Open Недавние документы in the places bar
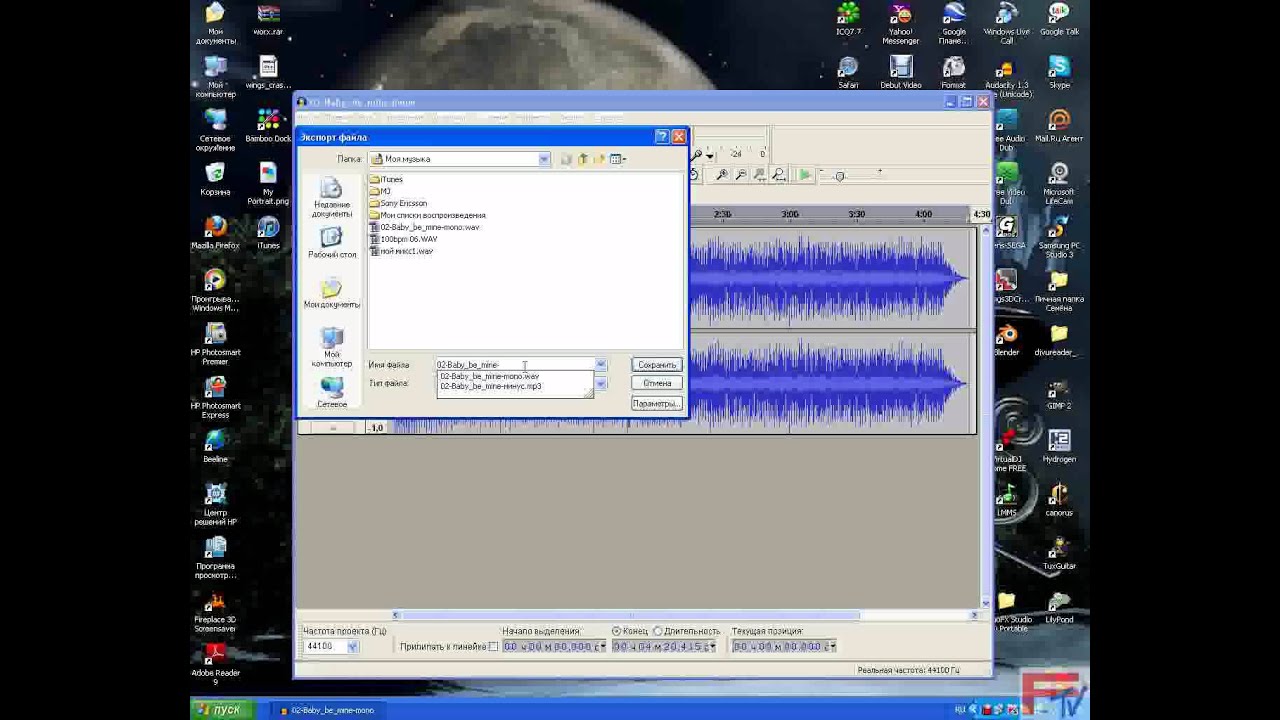Image resolution: width=1280 pixels, height=720 pixels. point(331,198)
